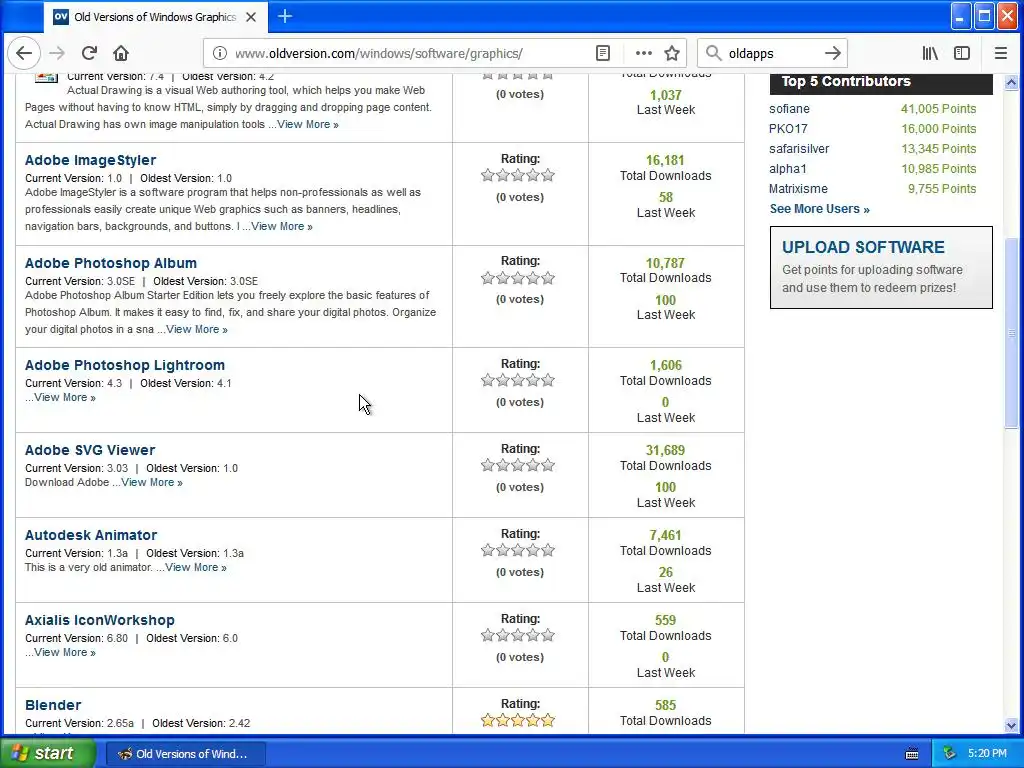Open the Windows Start menu
The image size is (1024, 768).
(48, 753)
